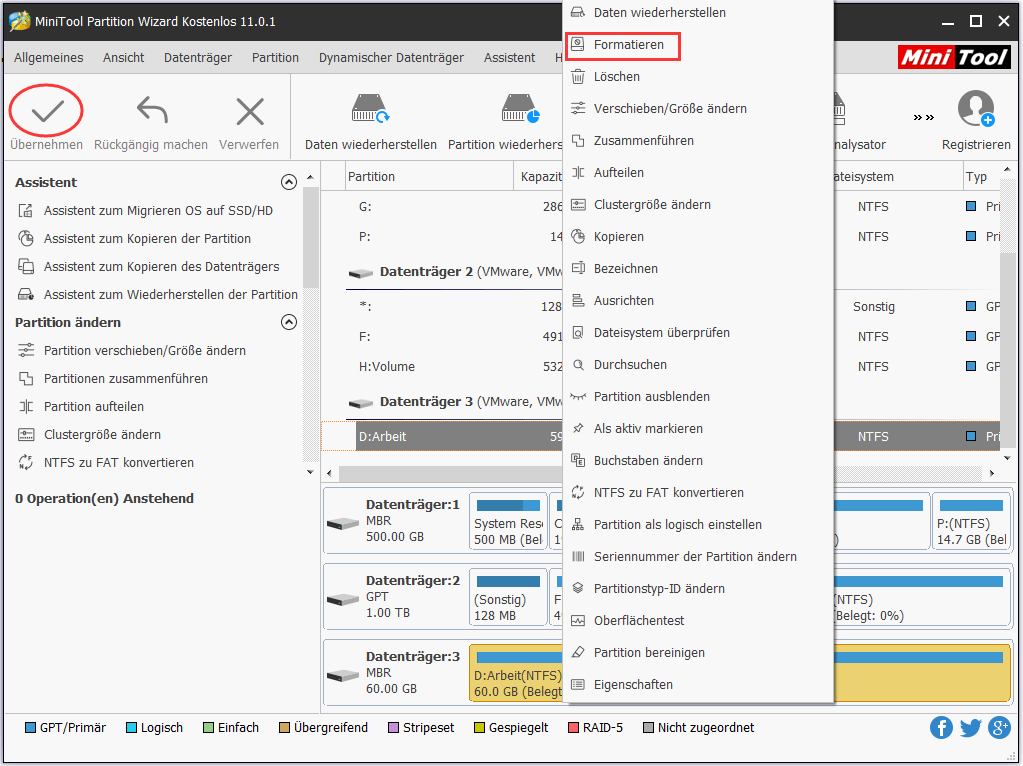Click the Übernehmen checkmark icon
This screenshot has width=1023, height=766.
tap(46, 111)
